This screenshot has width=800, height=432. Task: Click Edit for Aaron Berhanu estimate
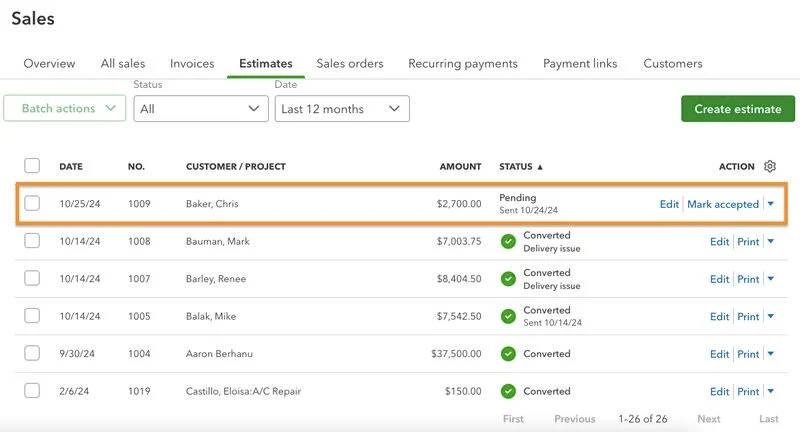tap(719, 354)
